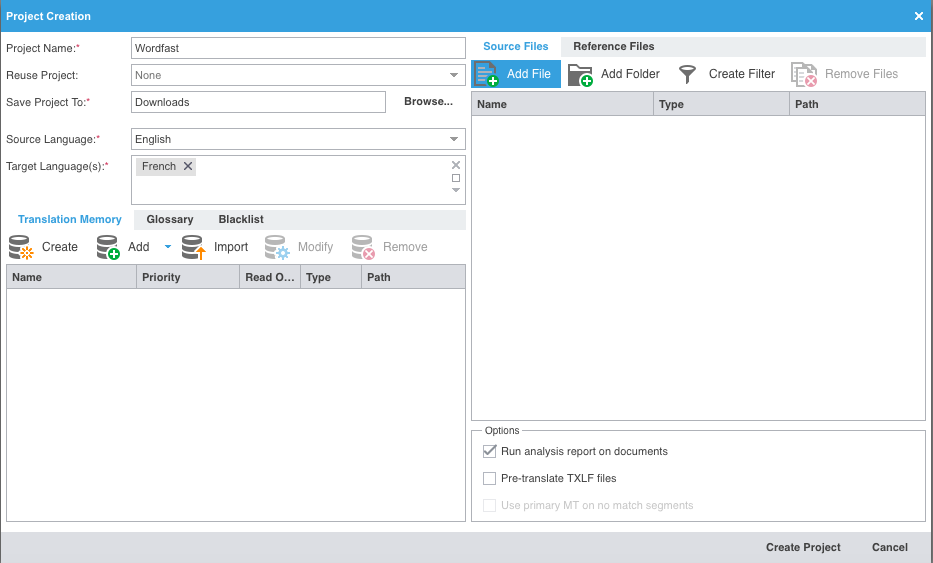
Task: Clear all target languages with X icon
Action: [456, 165]
